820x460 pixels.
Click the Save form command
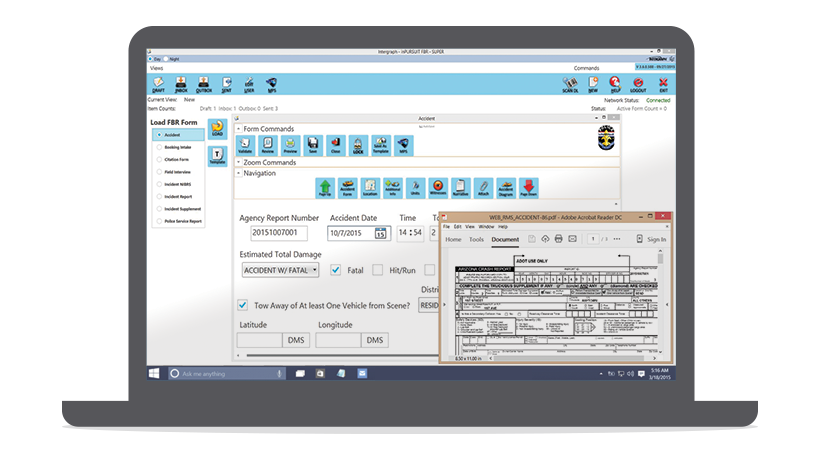pos(313,145)
